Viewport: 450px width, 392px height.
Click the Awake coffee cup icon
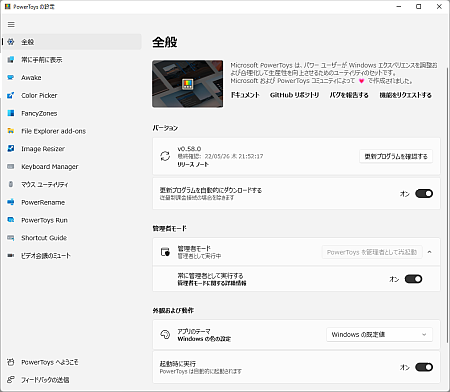click(x=11, y=77)
